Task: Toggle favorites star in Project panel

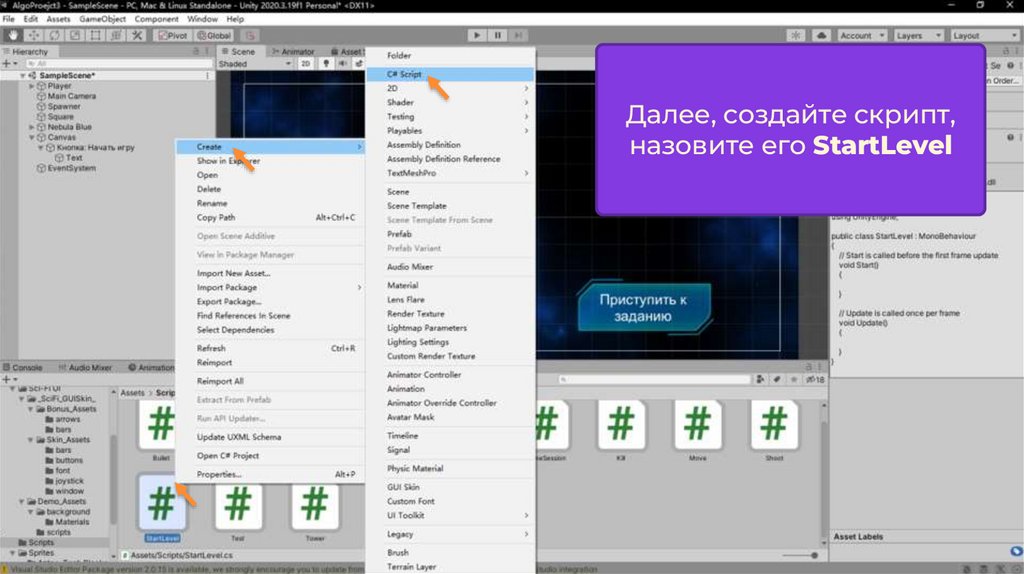Action: 793,379
